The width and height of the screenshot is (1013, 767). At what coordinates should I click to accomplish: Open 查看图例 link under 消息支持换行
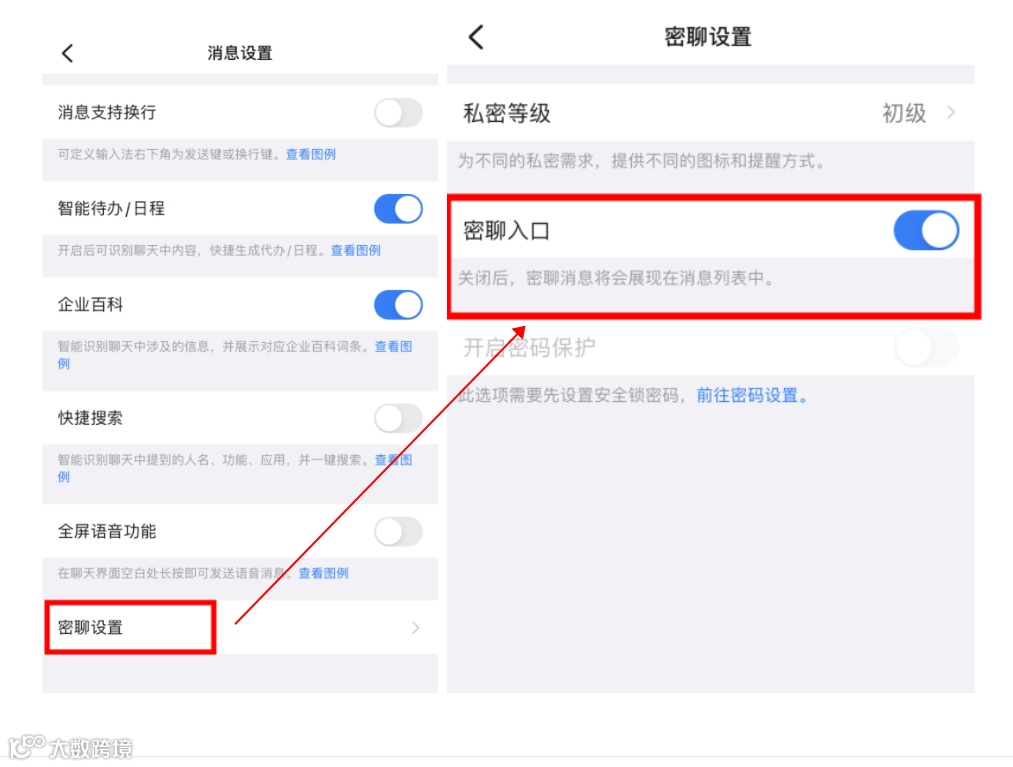click(x=311, y=154)
